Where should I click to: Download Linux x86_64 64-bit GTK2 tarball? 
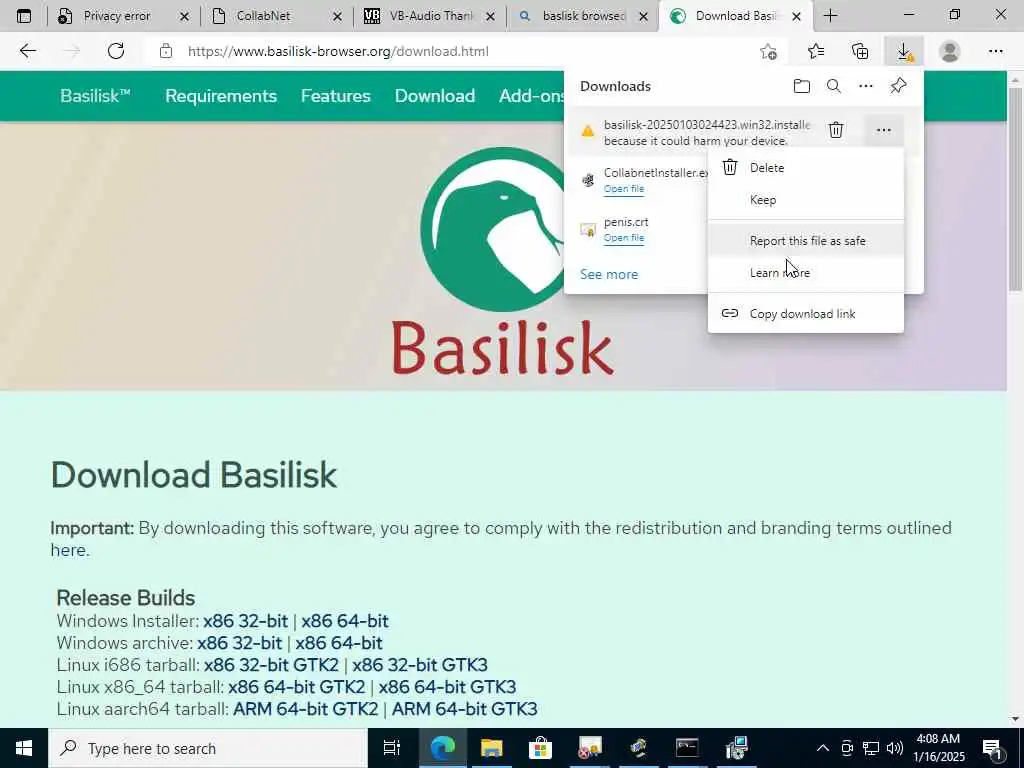296,687
